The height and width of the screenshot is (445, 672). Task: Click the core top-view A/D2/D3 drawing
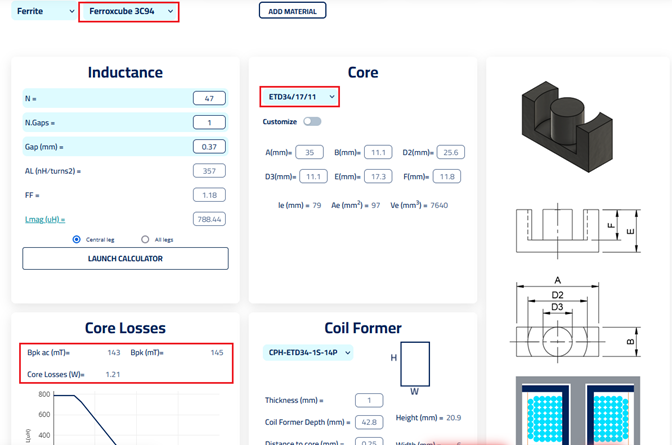pos(575,319)
